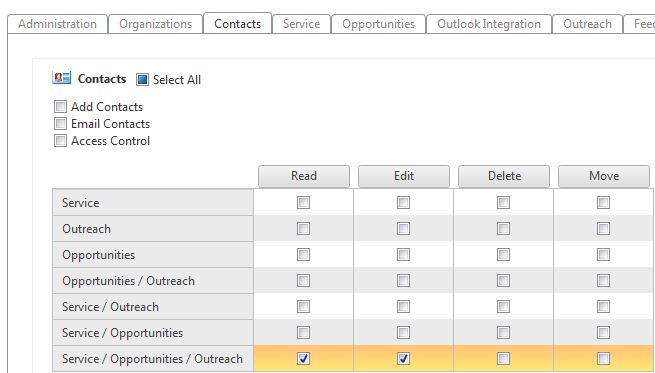
Task: Check Read for Opportunities / Outreach row
Action: point(303,280)
